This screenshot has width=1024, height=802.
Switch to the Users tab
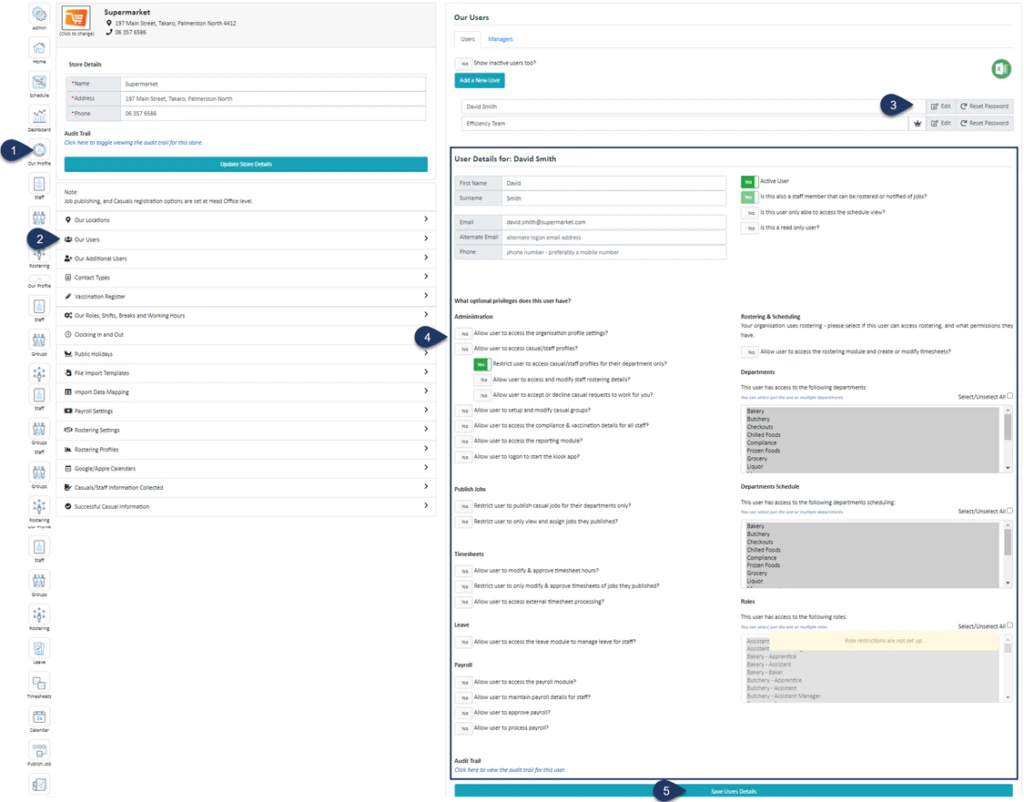[x=468, y=39]
